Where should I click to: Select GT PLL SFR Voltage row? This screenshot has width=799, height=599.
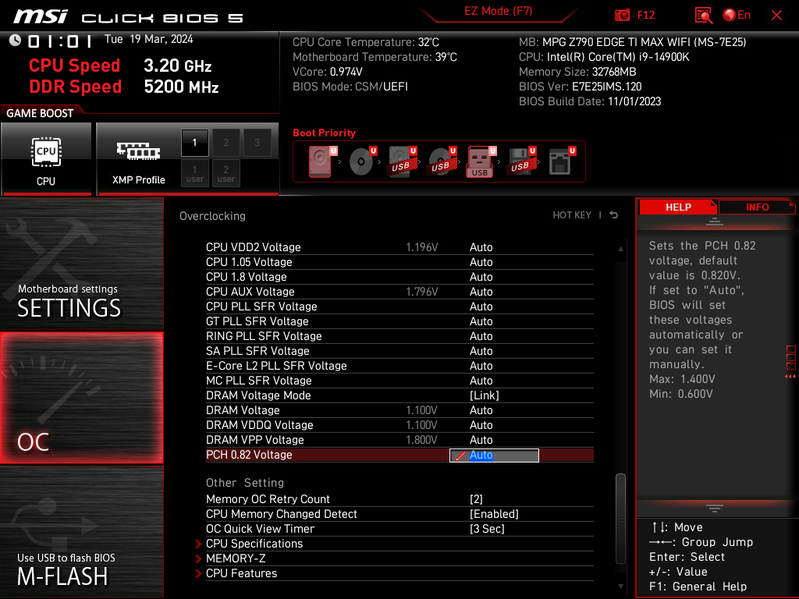click(x=400, y=321)
